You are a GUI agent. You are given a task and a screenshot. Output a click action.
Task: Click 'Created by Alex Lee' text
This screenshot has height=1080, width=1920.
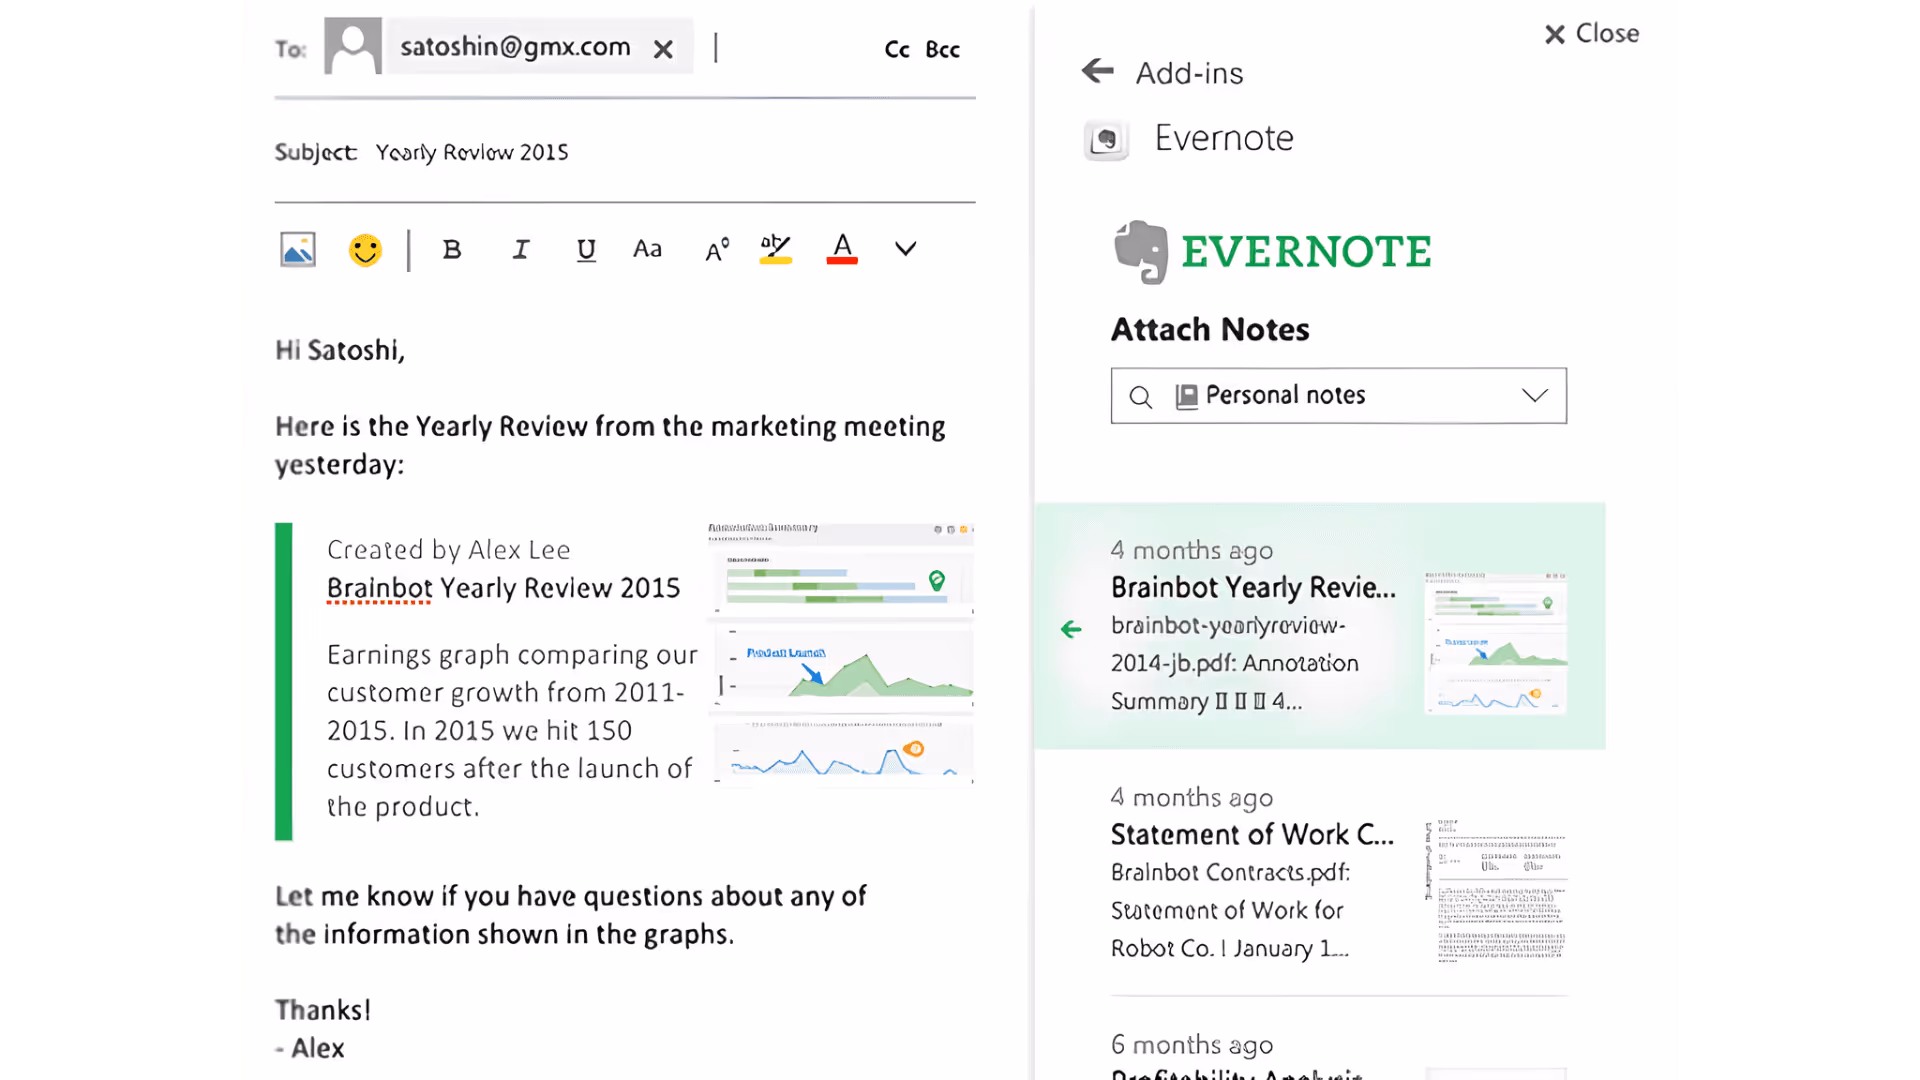[449, 550]
